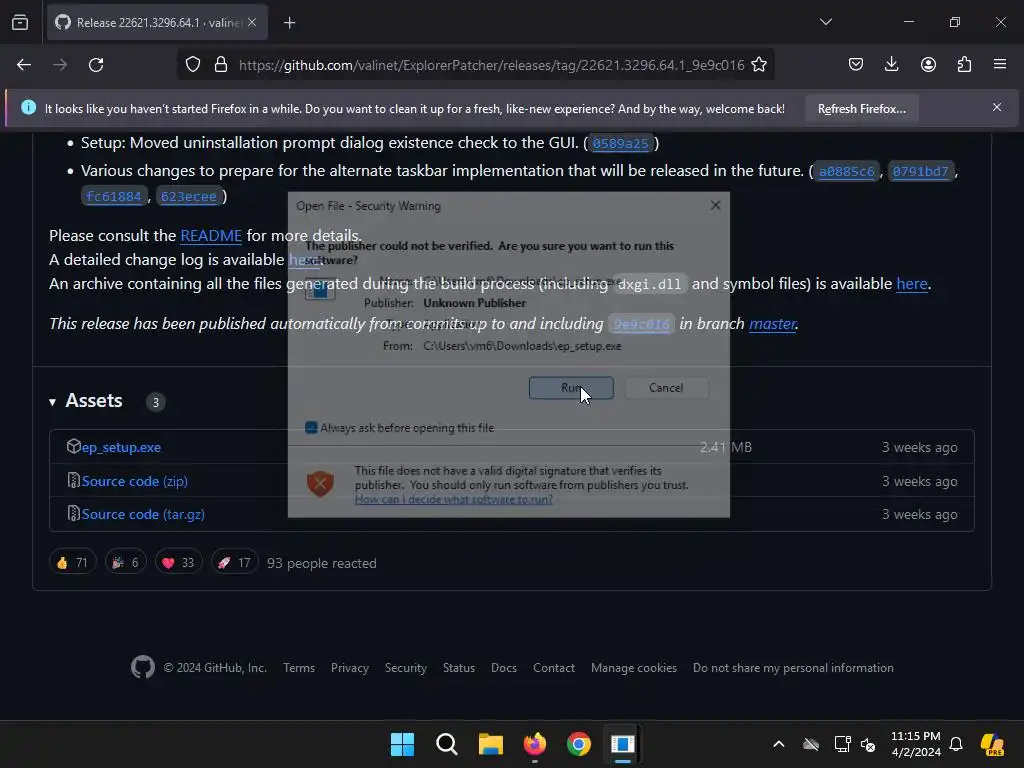This screenshot has height=768, width=1024.
Task: Launch Google Chrome from the taskbar
Action: (579, 744)
